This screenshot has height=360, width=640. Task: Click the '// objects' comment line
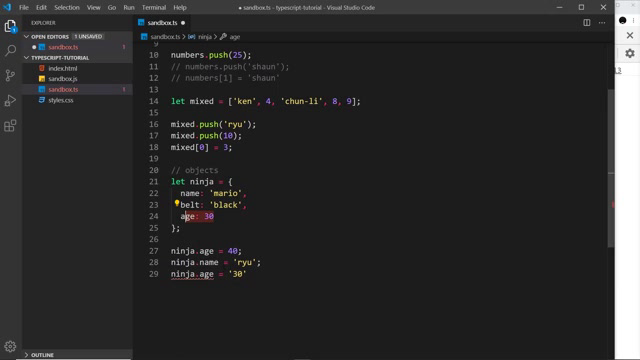pyautogui.click(x=194, y=170)
